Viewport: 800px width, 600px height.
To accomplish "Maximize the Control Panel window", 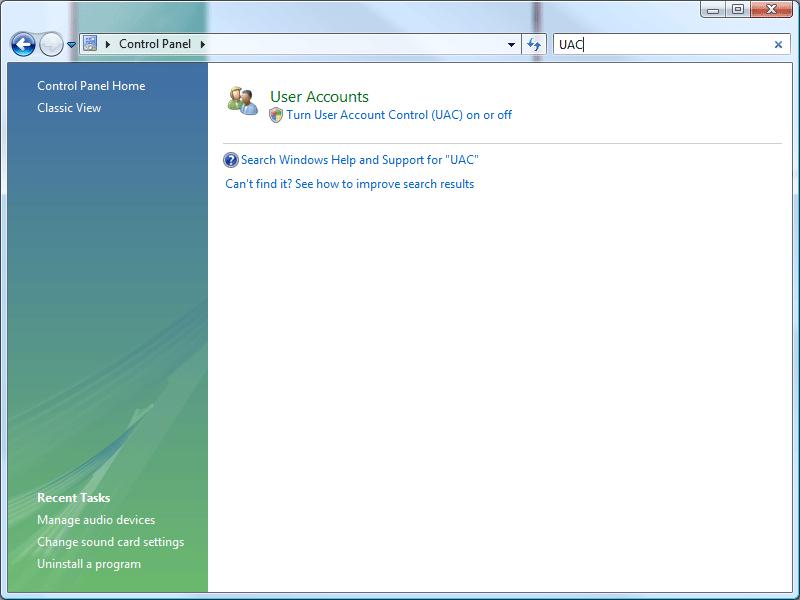I will 738,9.
